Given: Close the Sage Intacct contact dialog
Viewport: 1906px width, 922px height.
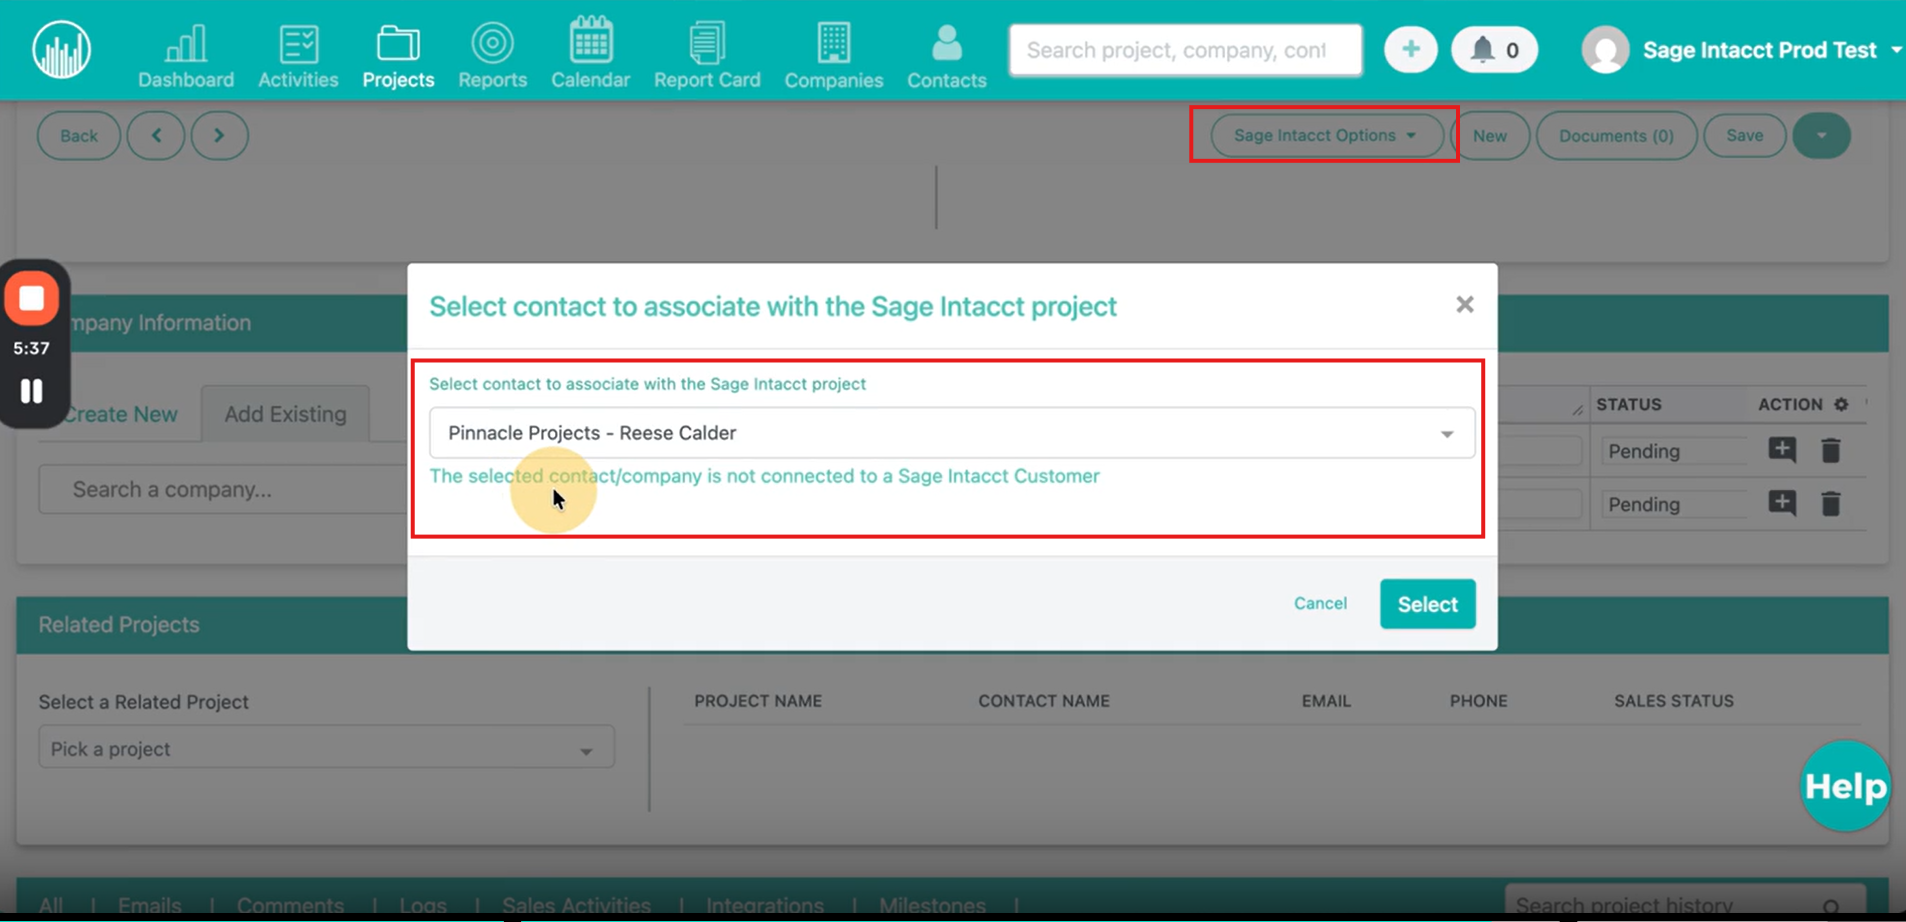Looking at the screenshot, I should tap(1464, 305).
